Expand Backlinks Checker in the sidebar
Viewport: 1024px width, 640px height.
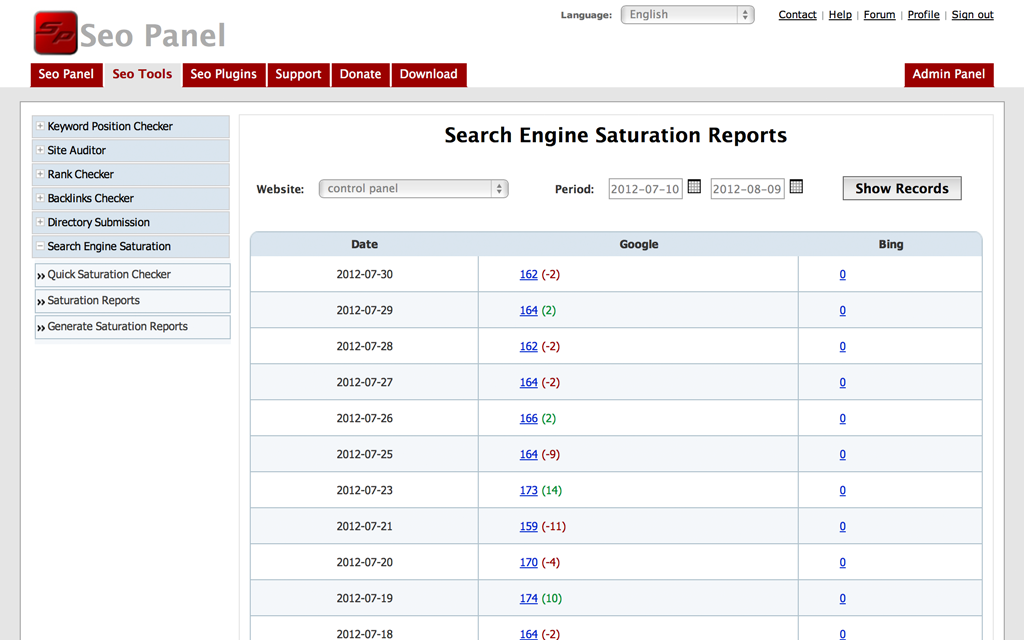40,198
